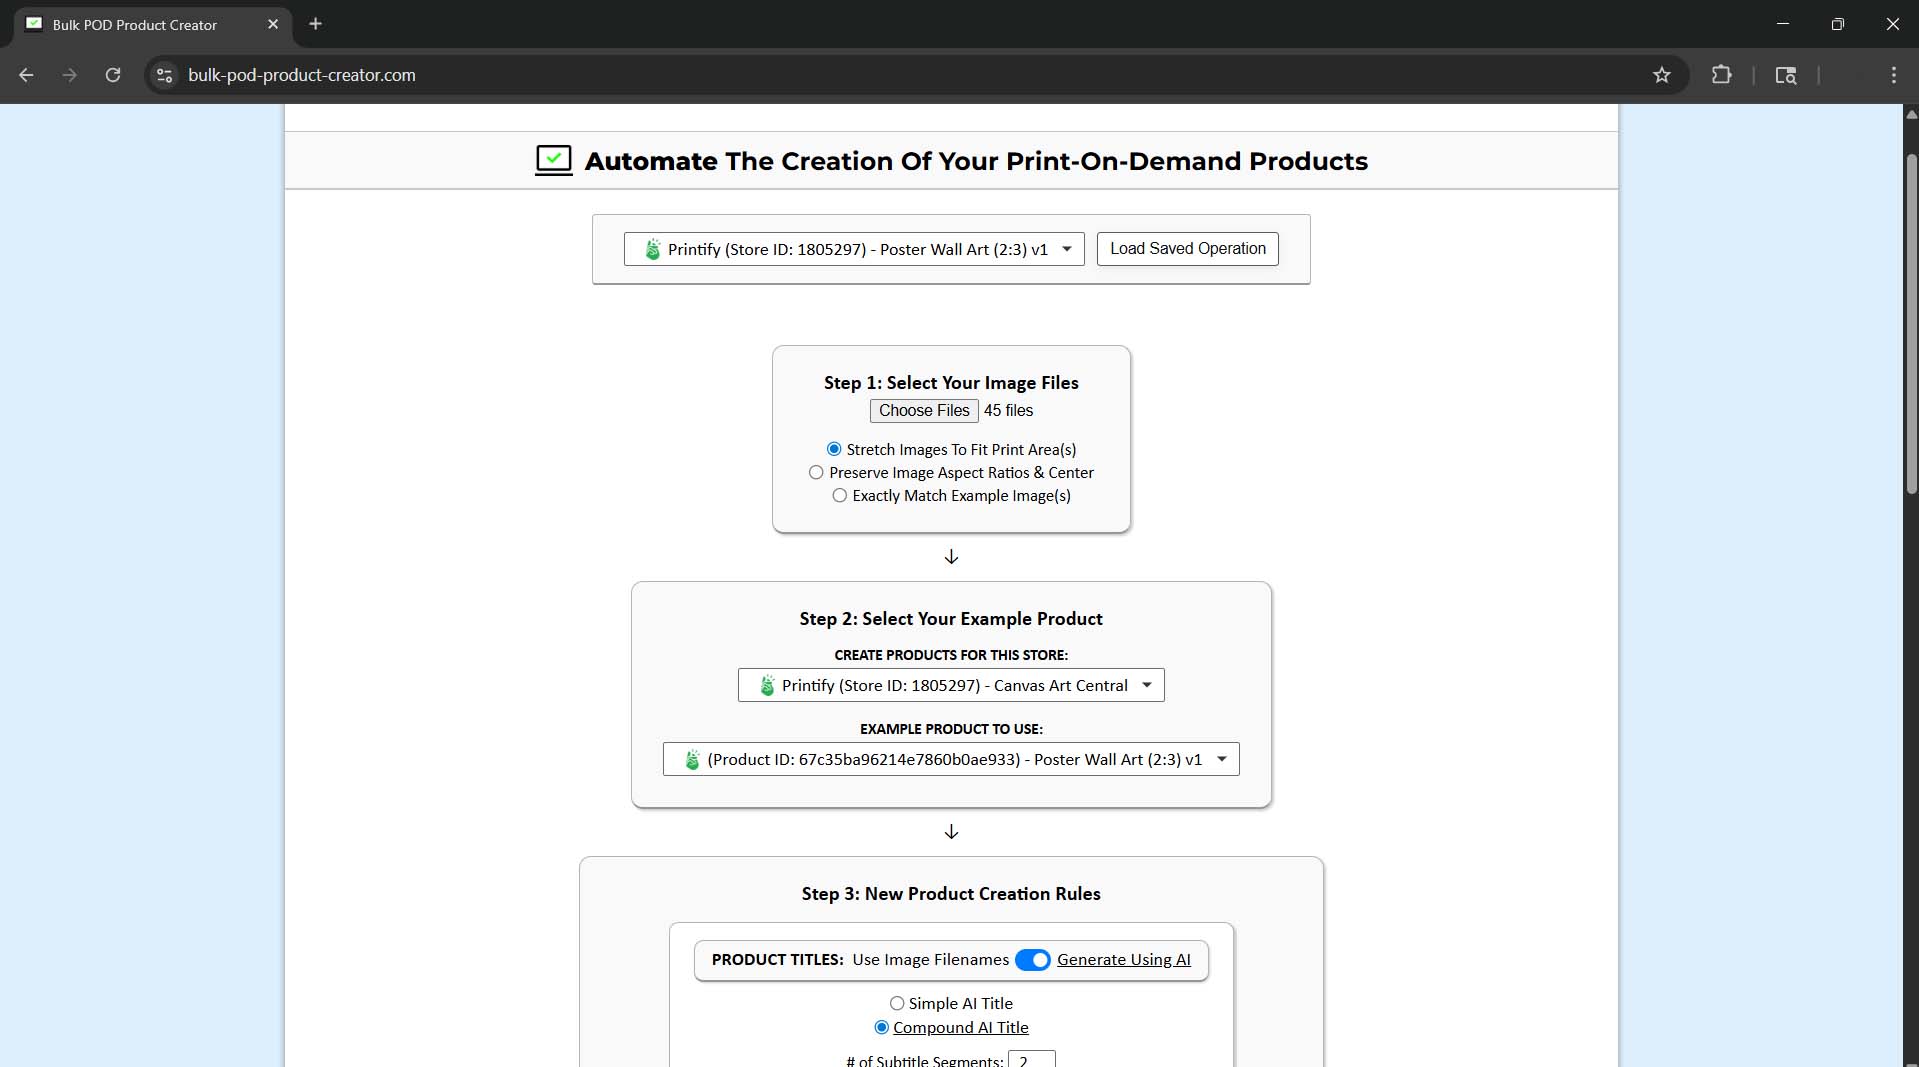Select the Compound AI Title option

(x=881, y=1027)
